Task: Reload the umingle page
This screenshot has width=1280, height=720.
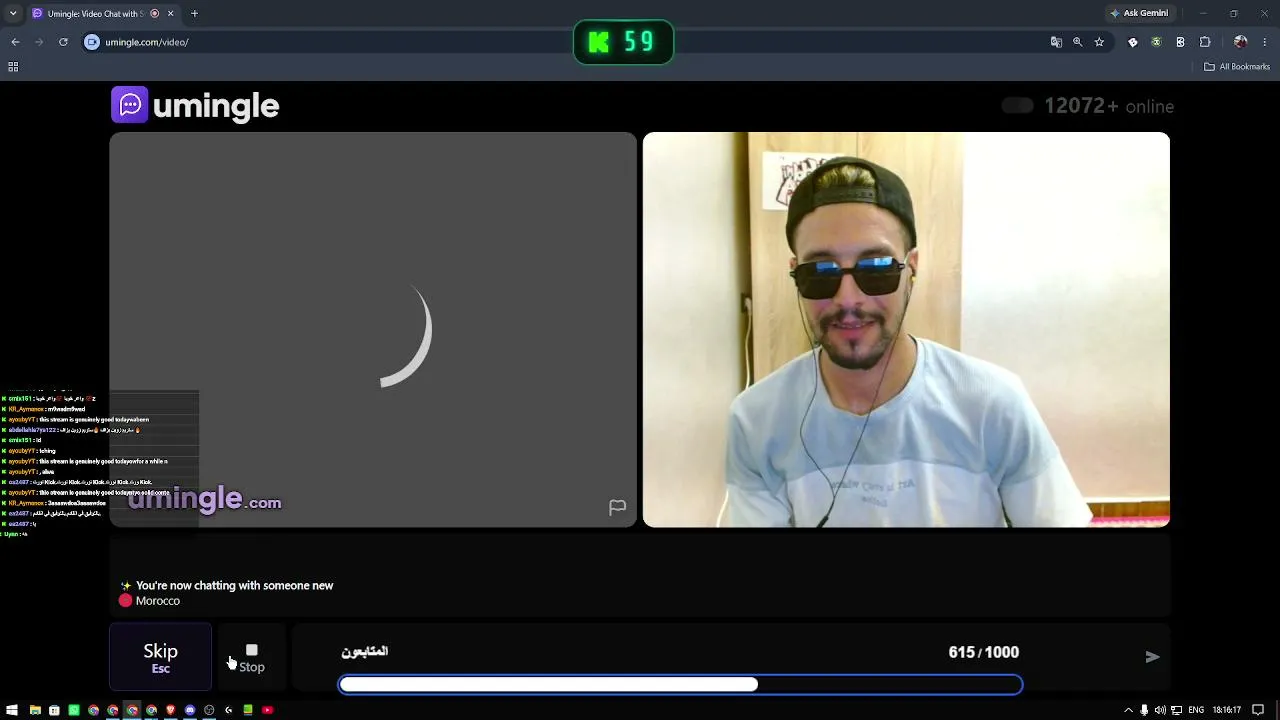Action: pyautogui.click(x=63, y=42)
